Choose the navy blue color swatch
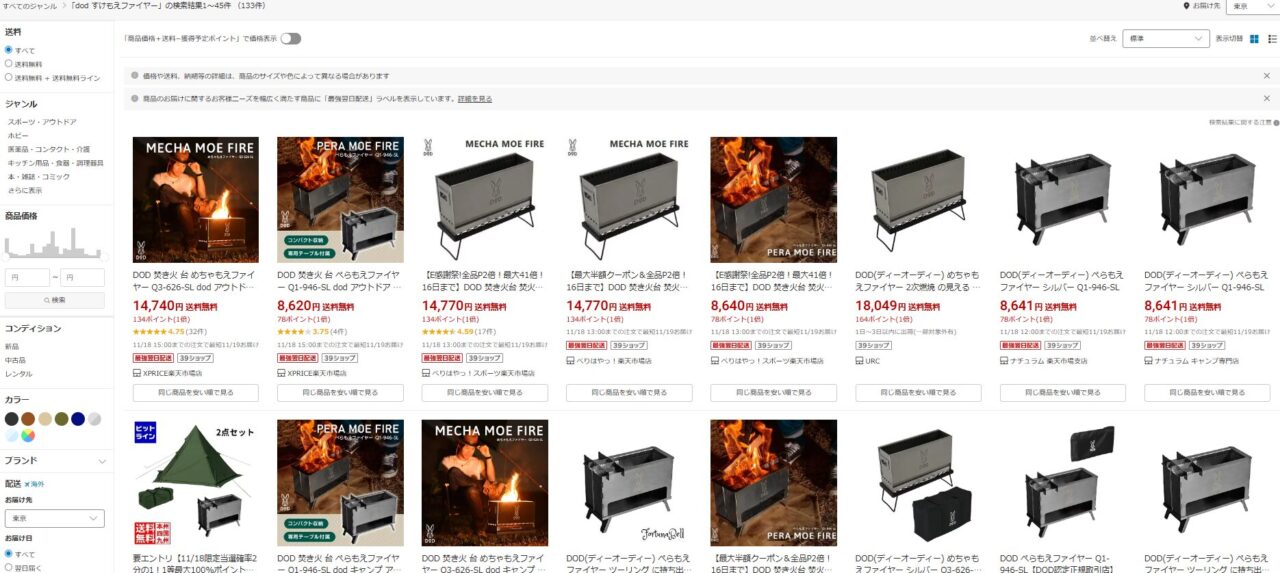Image resolution: width=1280 pixels, height=573 pixels. point(78,419)
